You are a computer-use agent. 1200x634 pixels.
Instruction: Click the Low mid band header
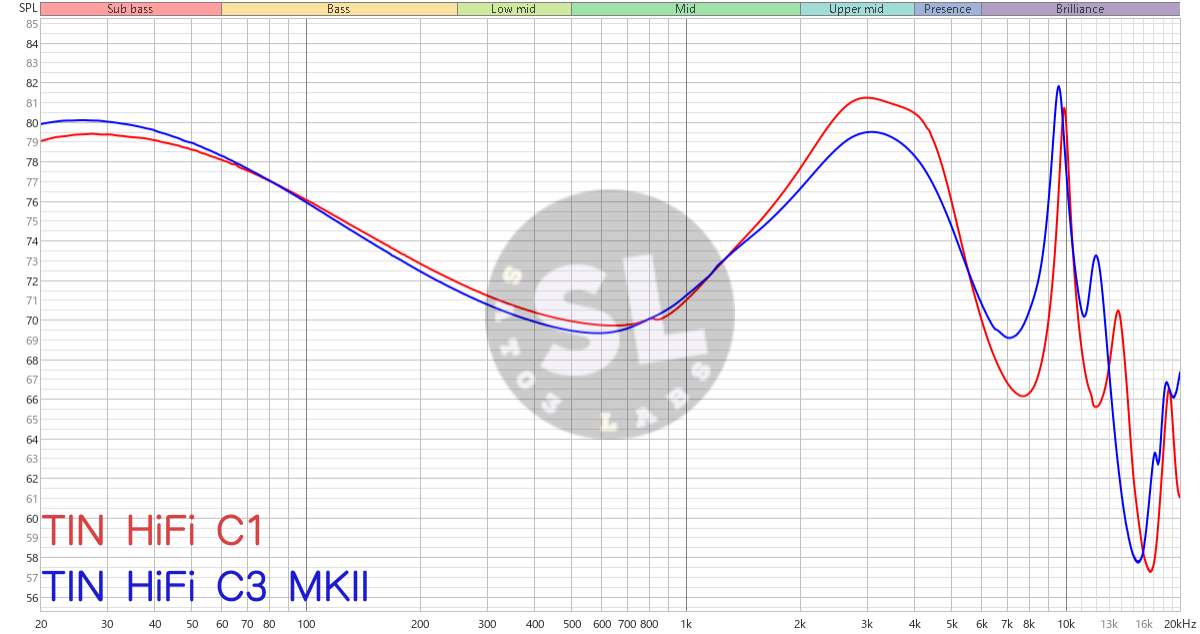pos(514,9)
